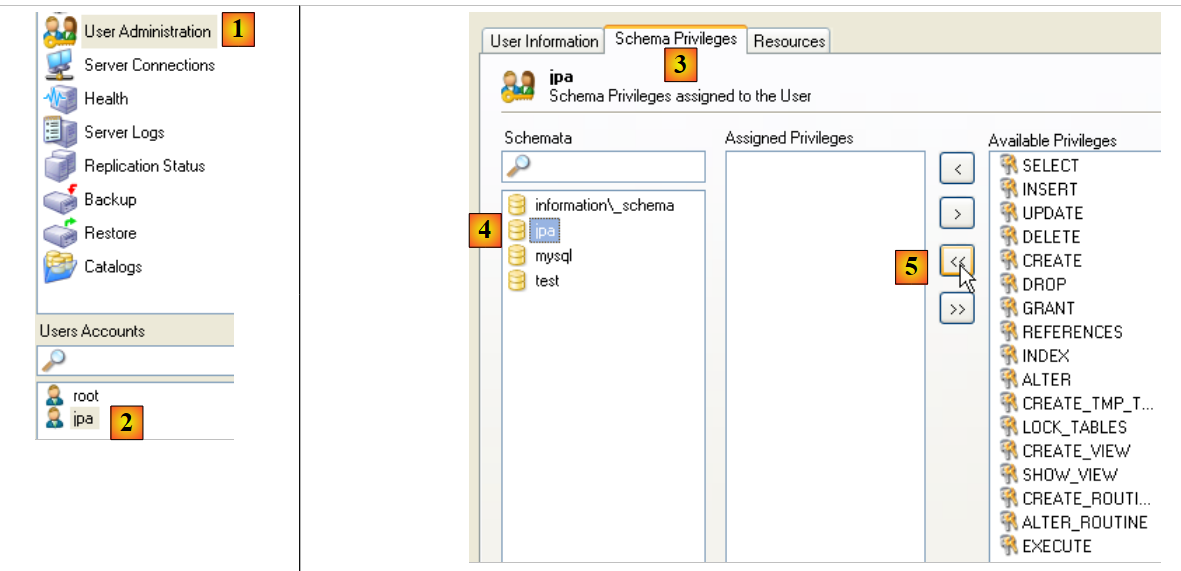This screenshot has height=571, width=1181.
Task: Click the Schemata search field
Action: 603,166
